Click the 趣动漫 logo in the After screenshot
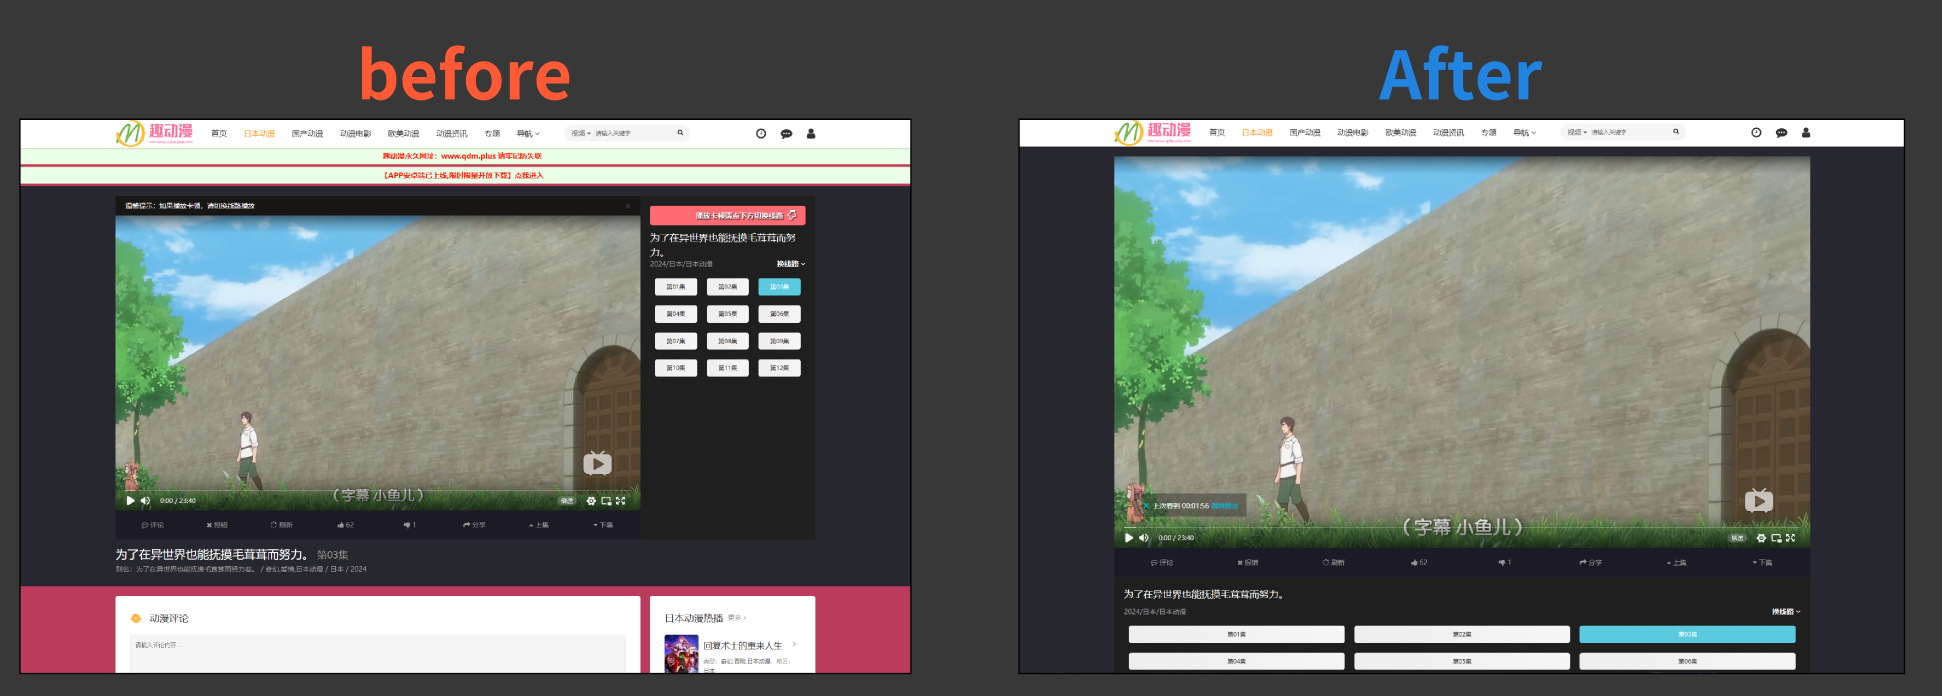Image resolution: width=1942 pixels, height=696 pixels. [1153, 132]
